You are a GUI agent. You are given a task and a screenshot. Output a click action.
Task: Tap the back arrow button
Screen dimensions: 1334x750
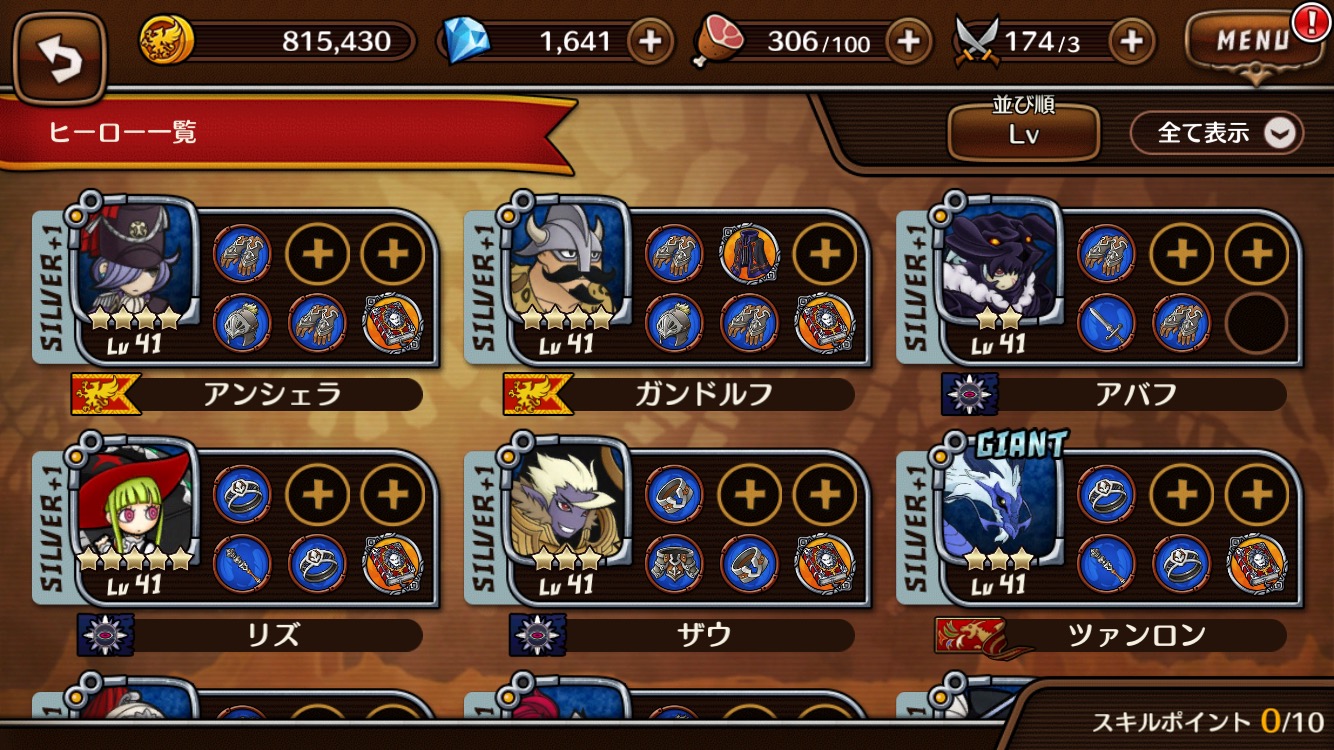59,59
